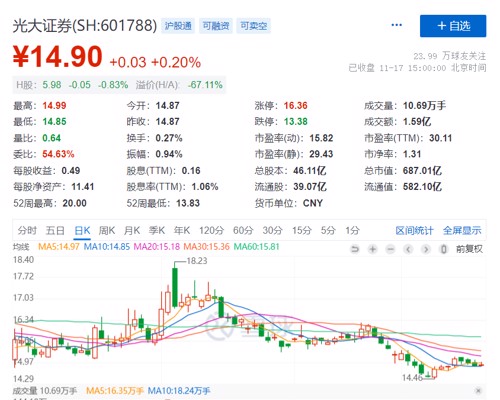Select the 日K chart tab

[82, 230]
